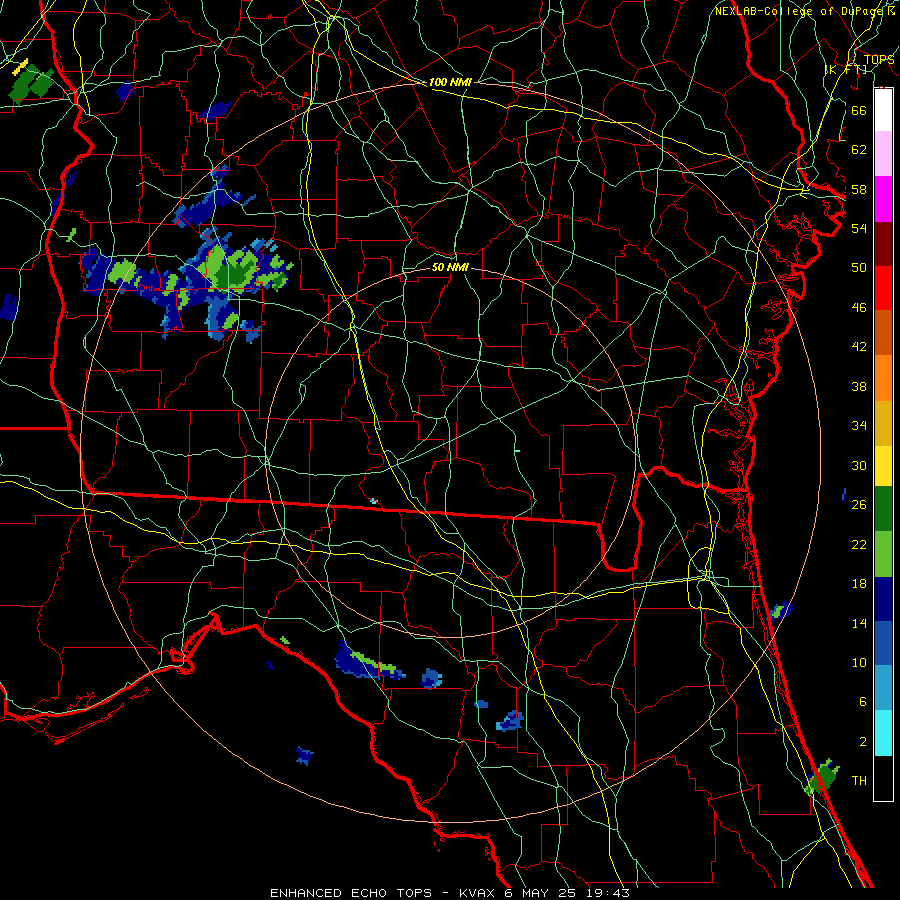
Task: Click the TOPS legend heading
Action: pos(879,59)
